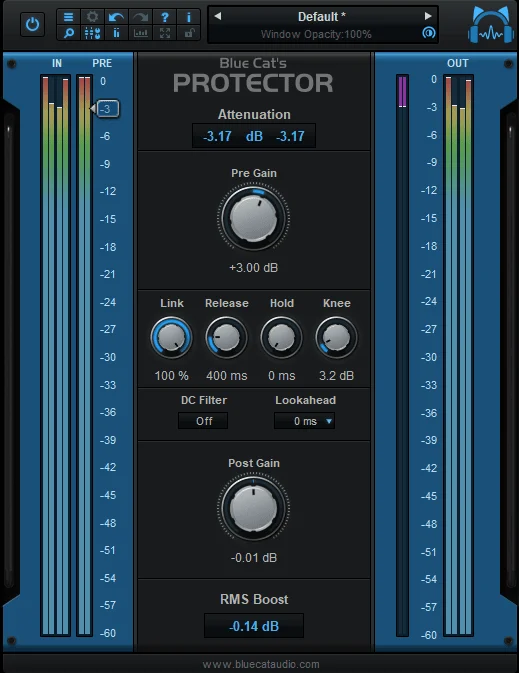Image resolution: width=519 pixels, height=673 pixels.
Task: Click the Link knob
Action: pos(171,338)
